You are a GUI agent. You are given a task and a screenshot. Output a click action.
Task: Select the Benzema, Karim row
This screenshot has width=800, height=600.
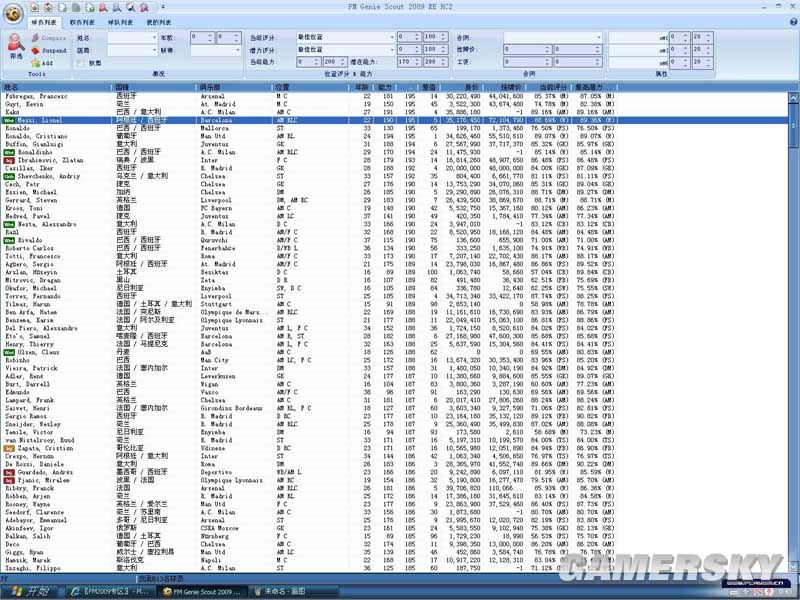394,320
